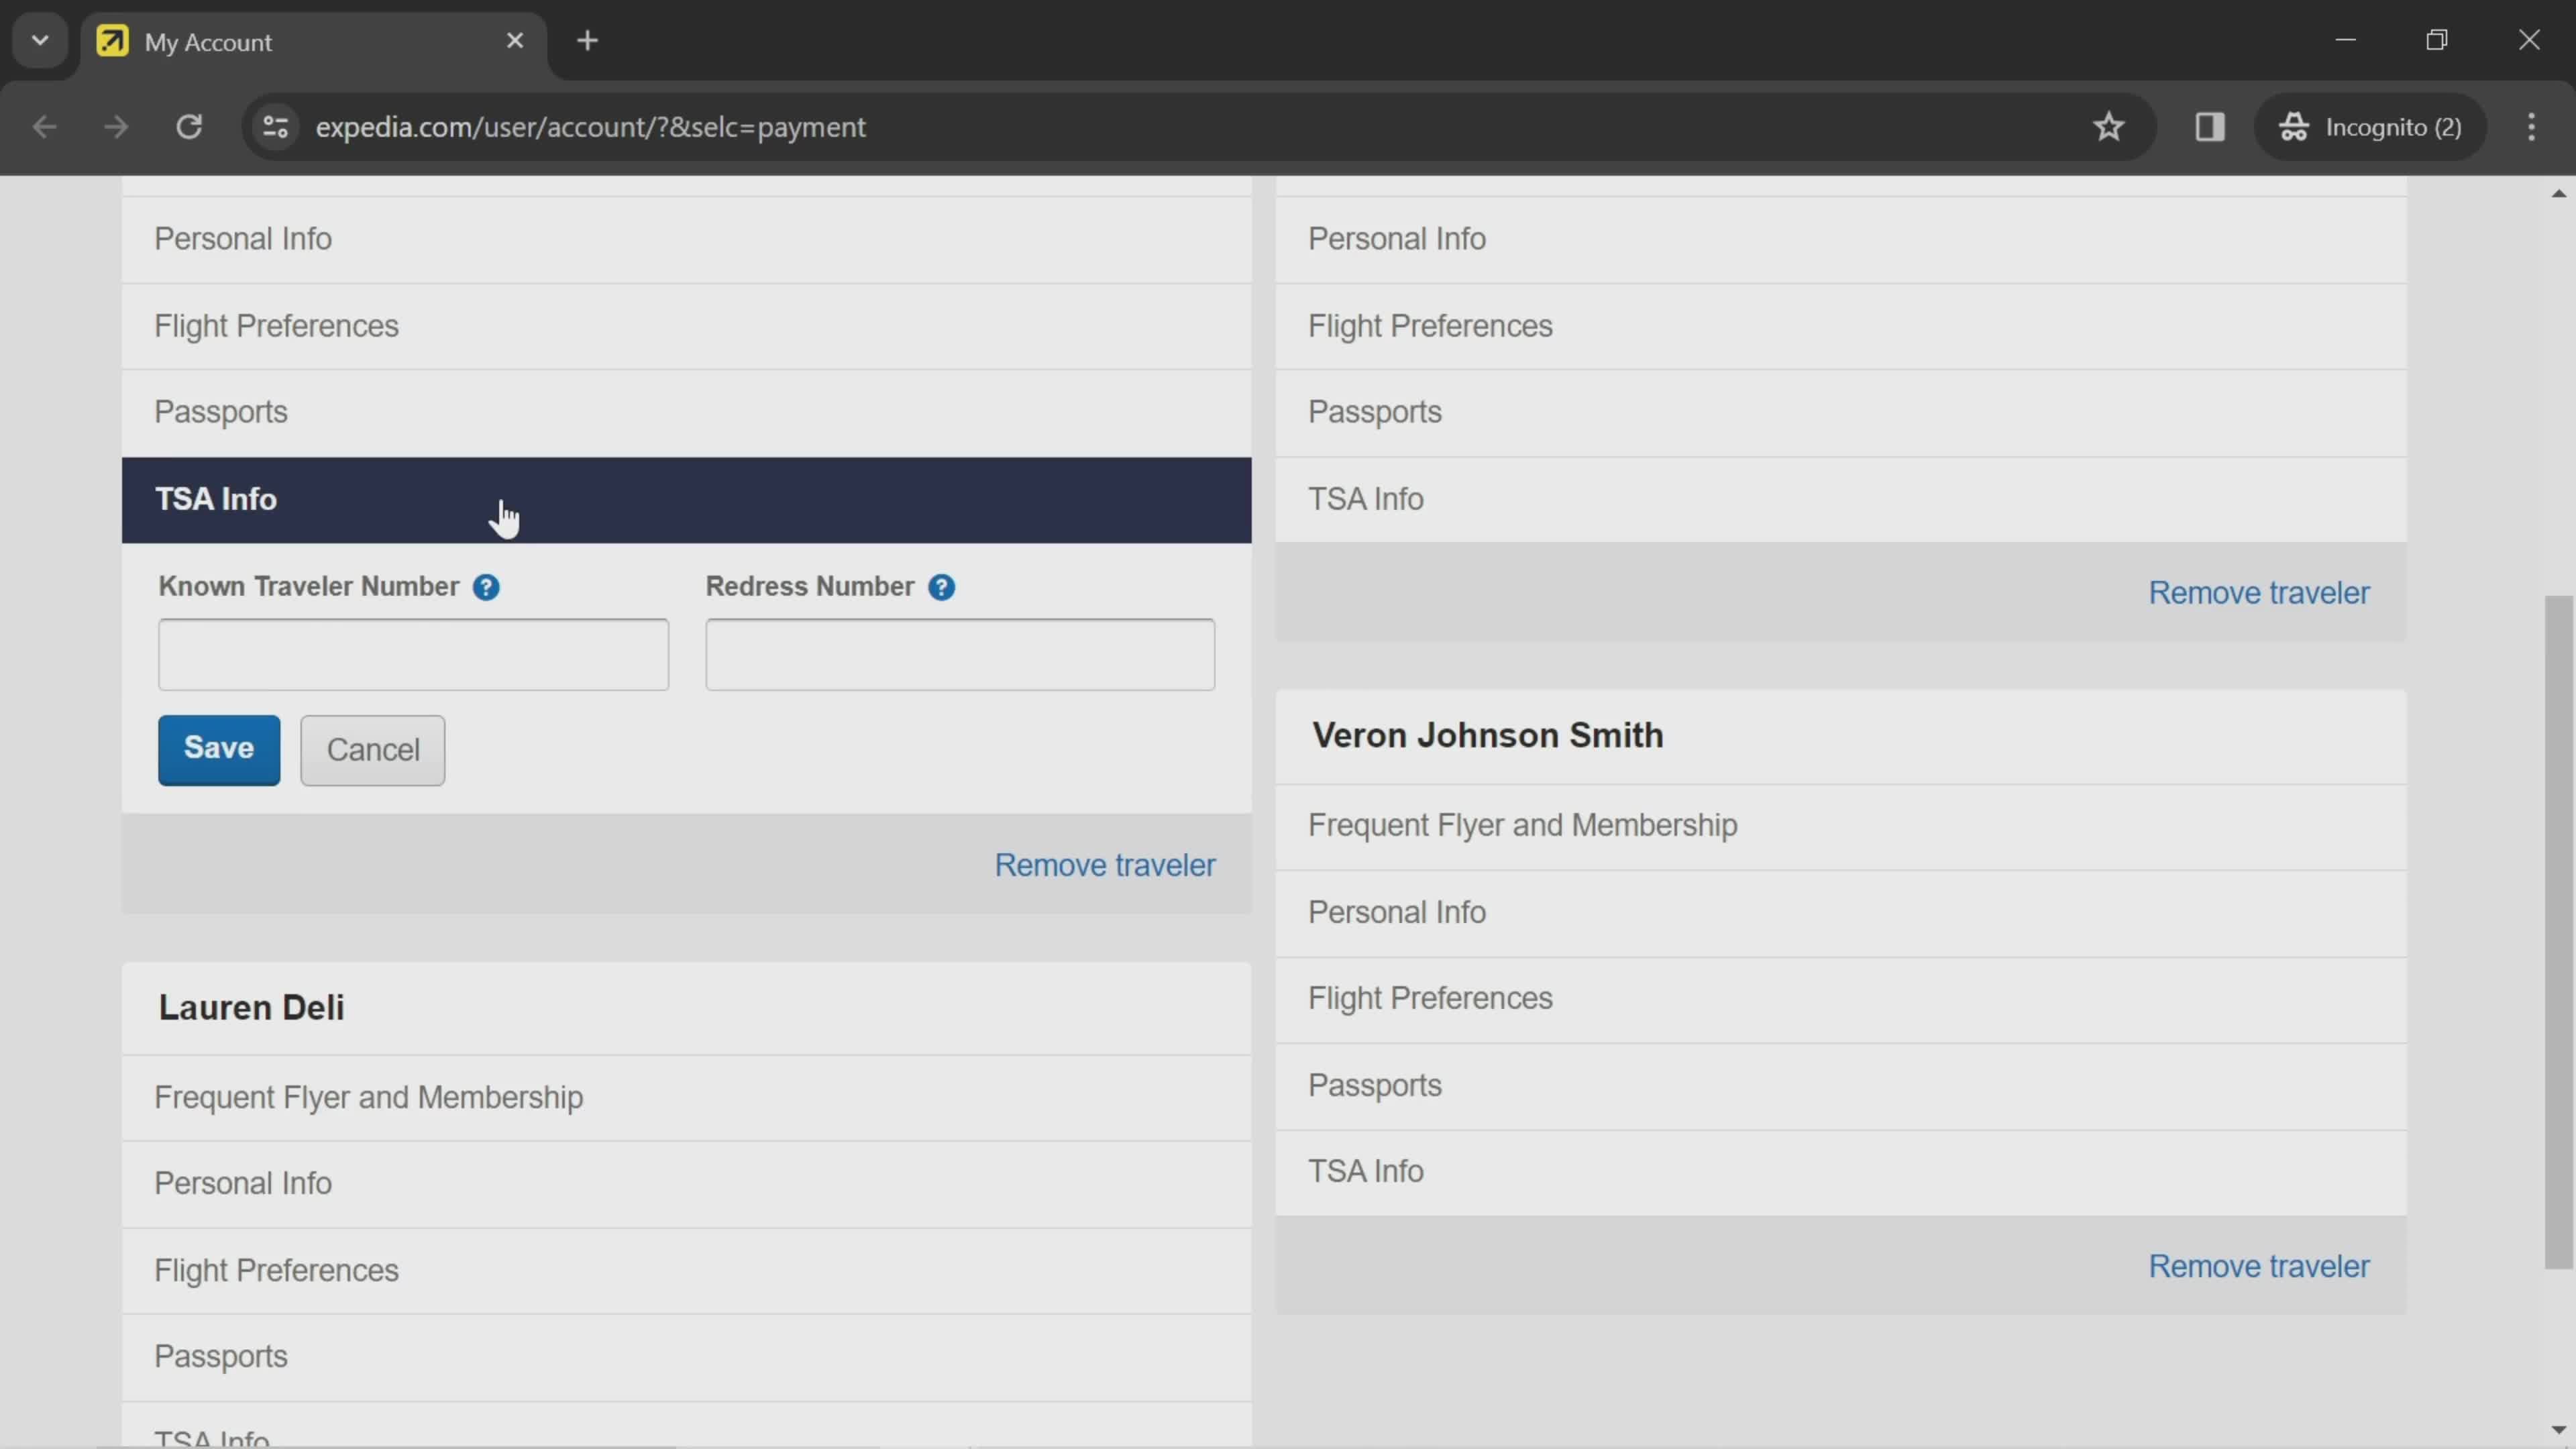Click the Known Traveler Number help icon

tap(486, 586)
